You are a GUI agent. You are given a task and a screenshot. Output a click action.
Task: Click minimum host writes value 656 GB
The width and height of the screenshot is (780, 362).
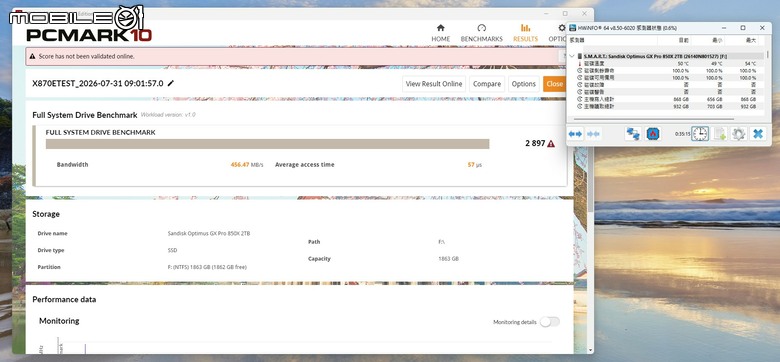715,99
